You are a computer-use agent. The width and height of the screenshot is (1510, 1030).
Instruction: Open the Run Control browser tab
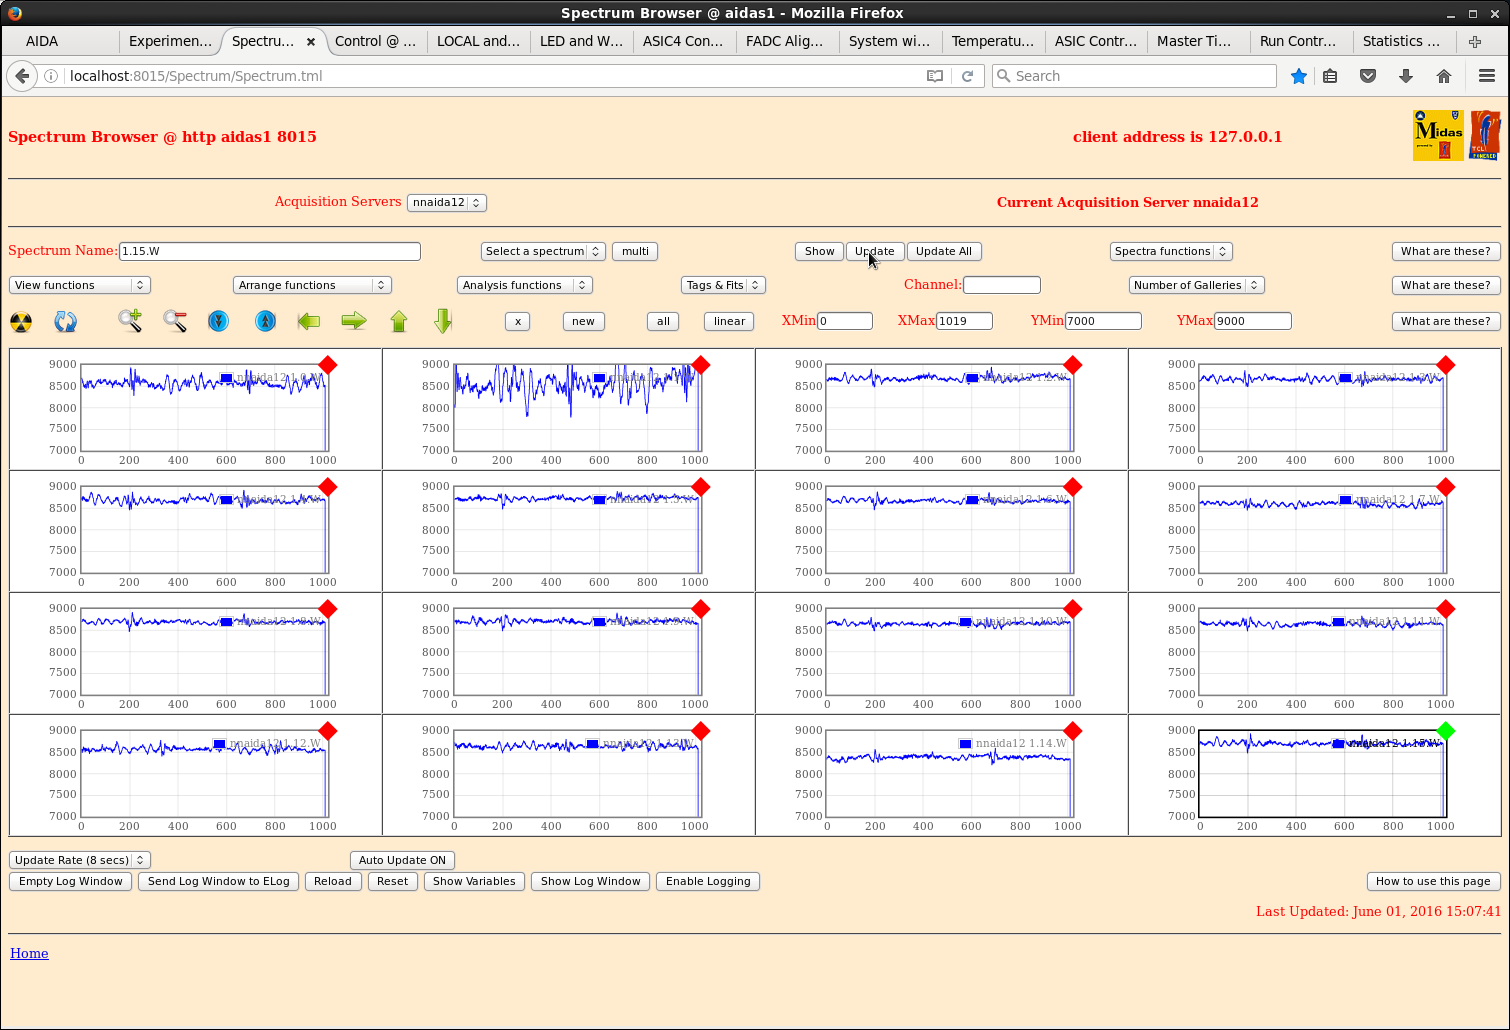[1297, 41]
